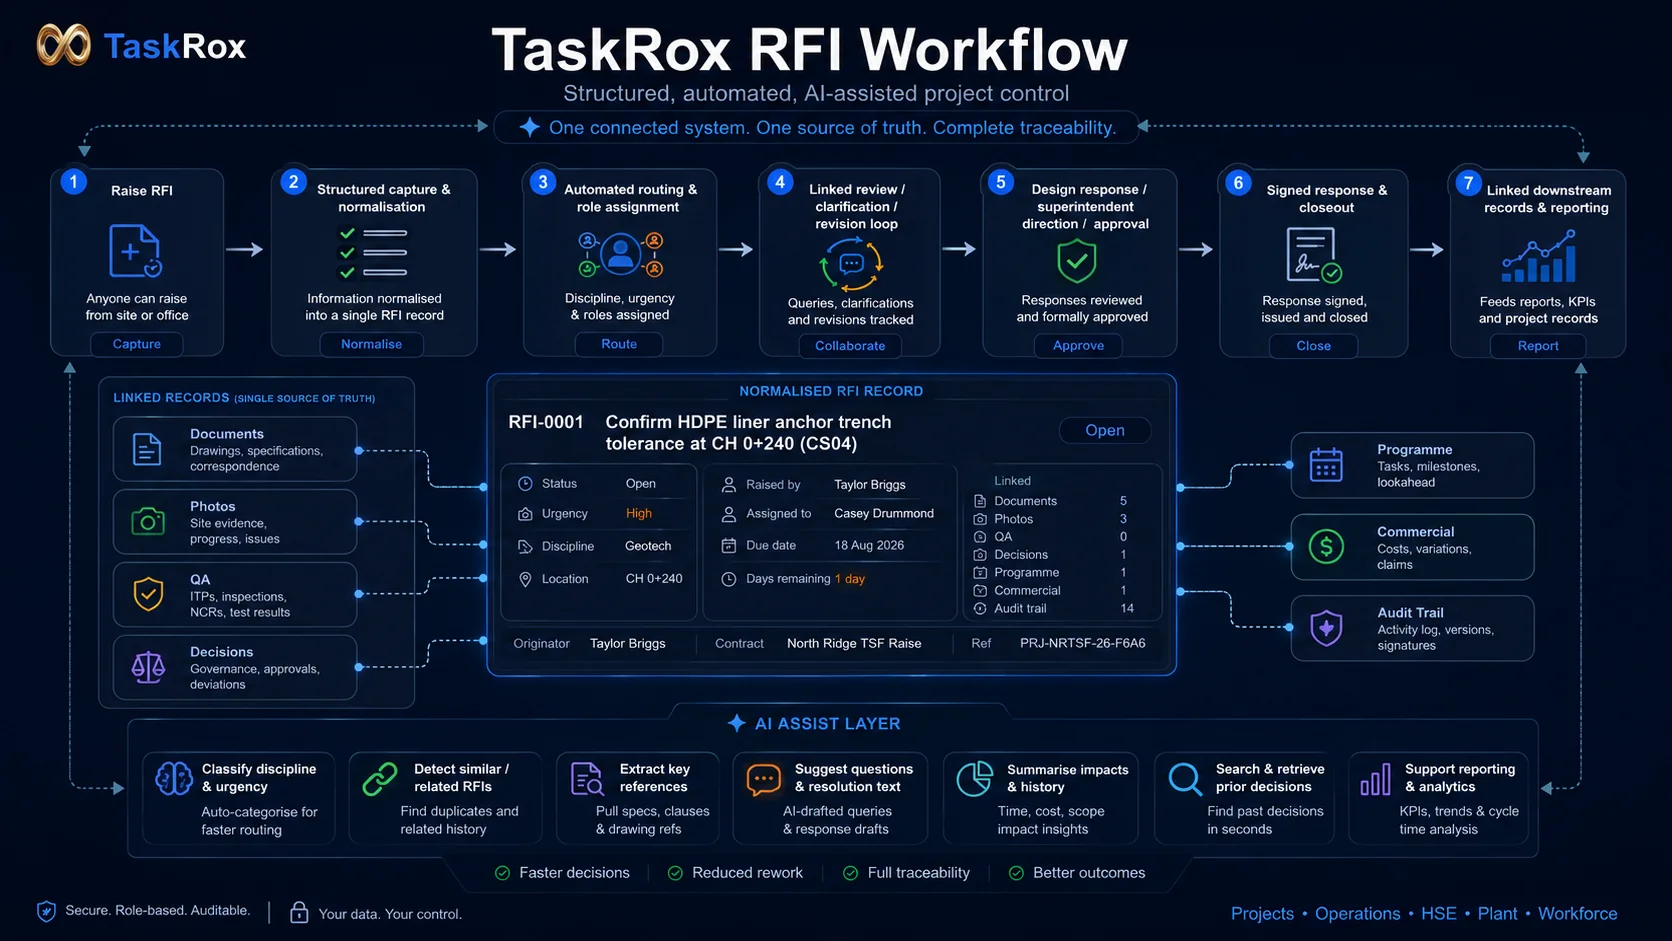This screenshot has height=941, width=1672.
Task: Click the Capture button
Action: [137, 344]
